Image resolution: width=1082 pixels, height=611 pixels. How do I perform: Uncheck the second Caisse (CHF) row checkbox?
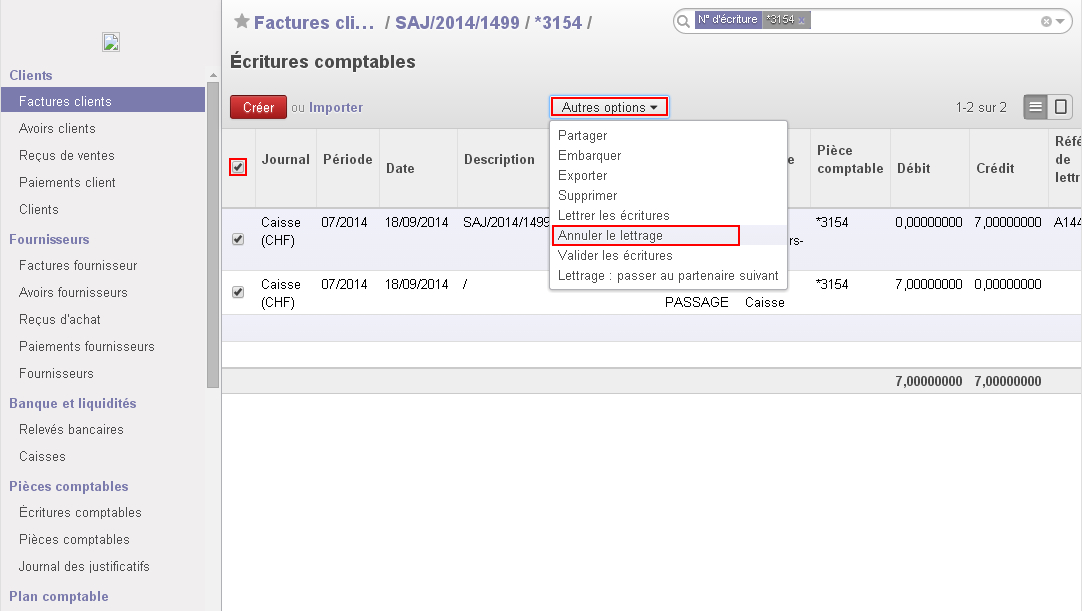(238, 292)
